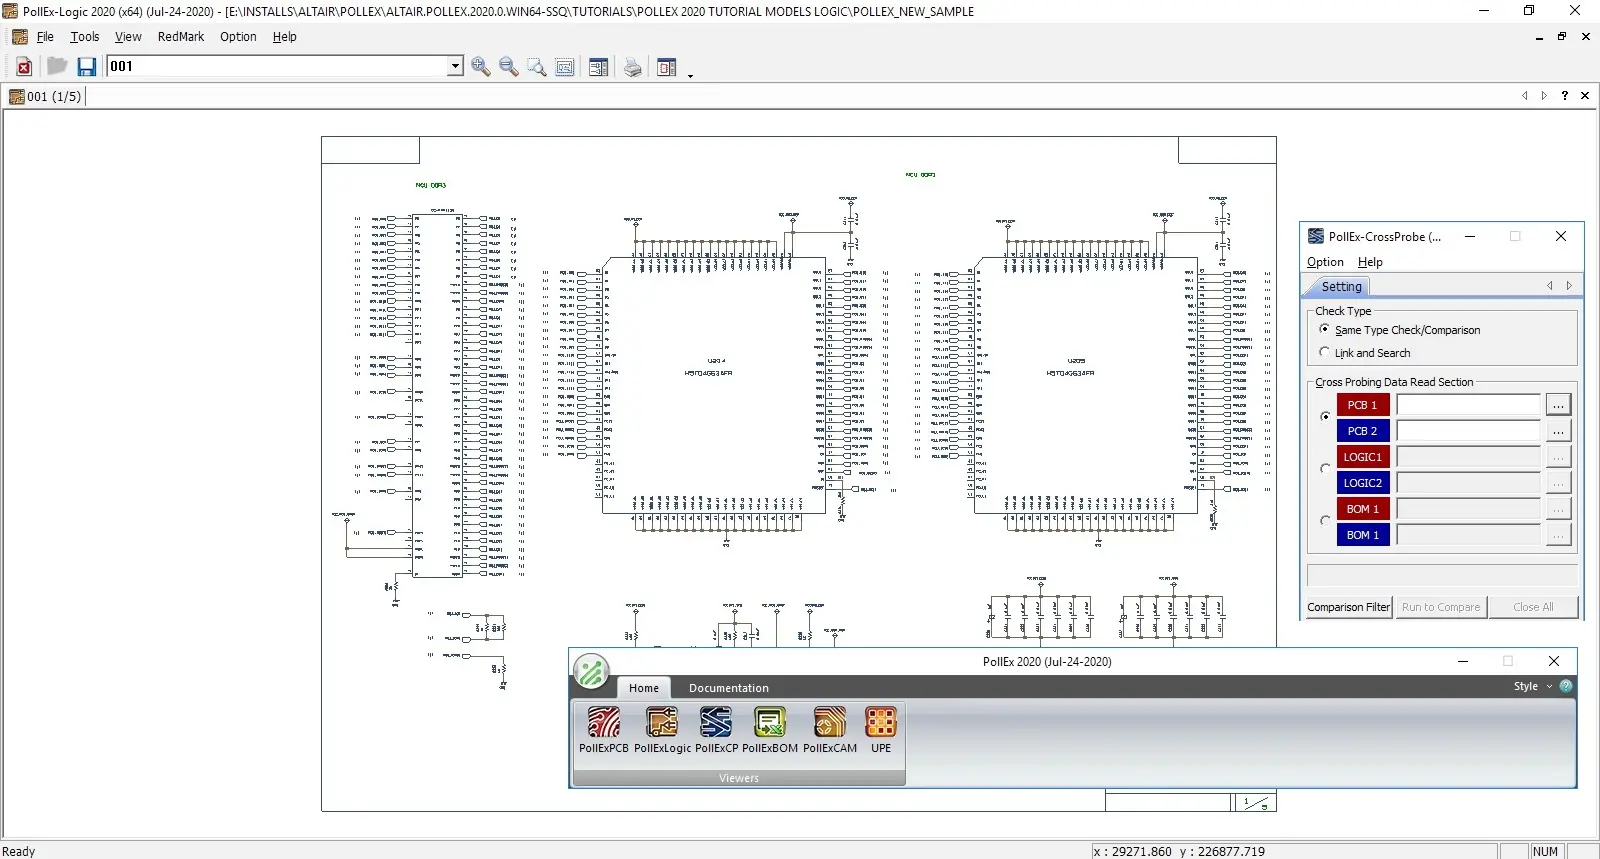Viewport: 1600px width, 859px height.
Task: Open the properties panel toolbar icon
Action: point(599,67)
